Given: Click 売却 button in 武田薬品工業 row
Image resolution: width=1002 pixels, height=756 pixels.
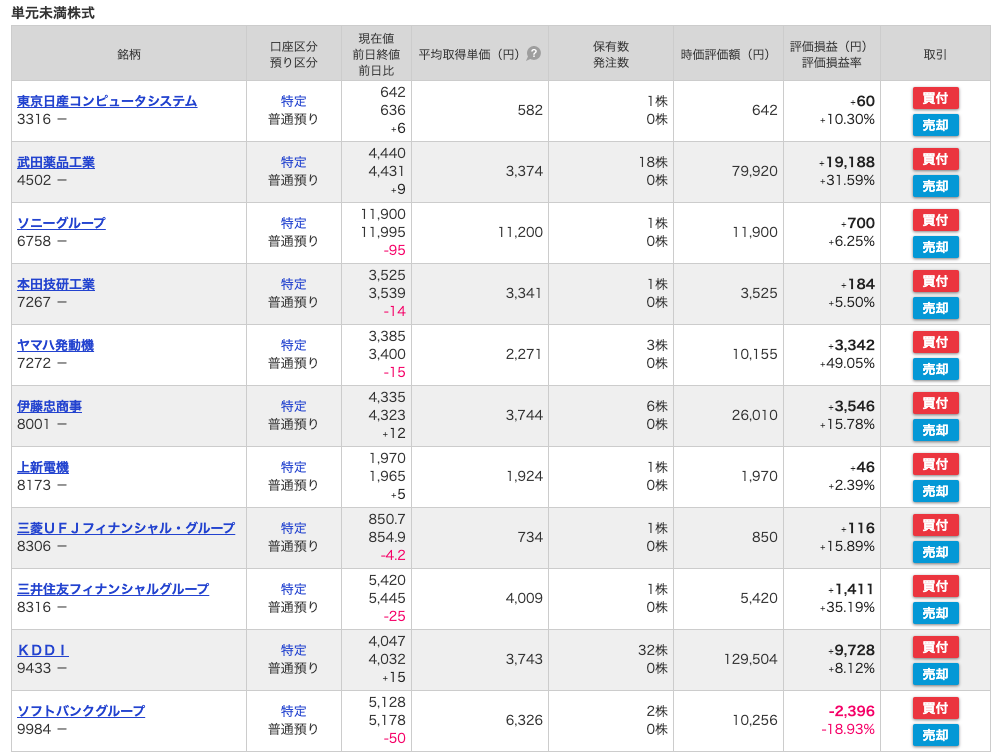Looking at the screenshot, I should 935,186.
